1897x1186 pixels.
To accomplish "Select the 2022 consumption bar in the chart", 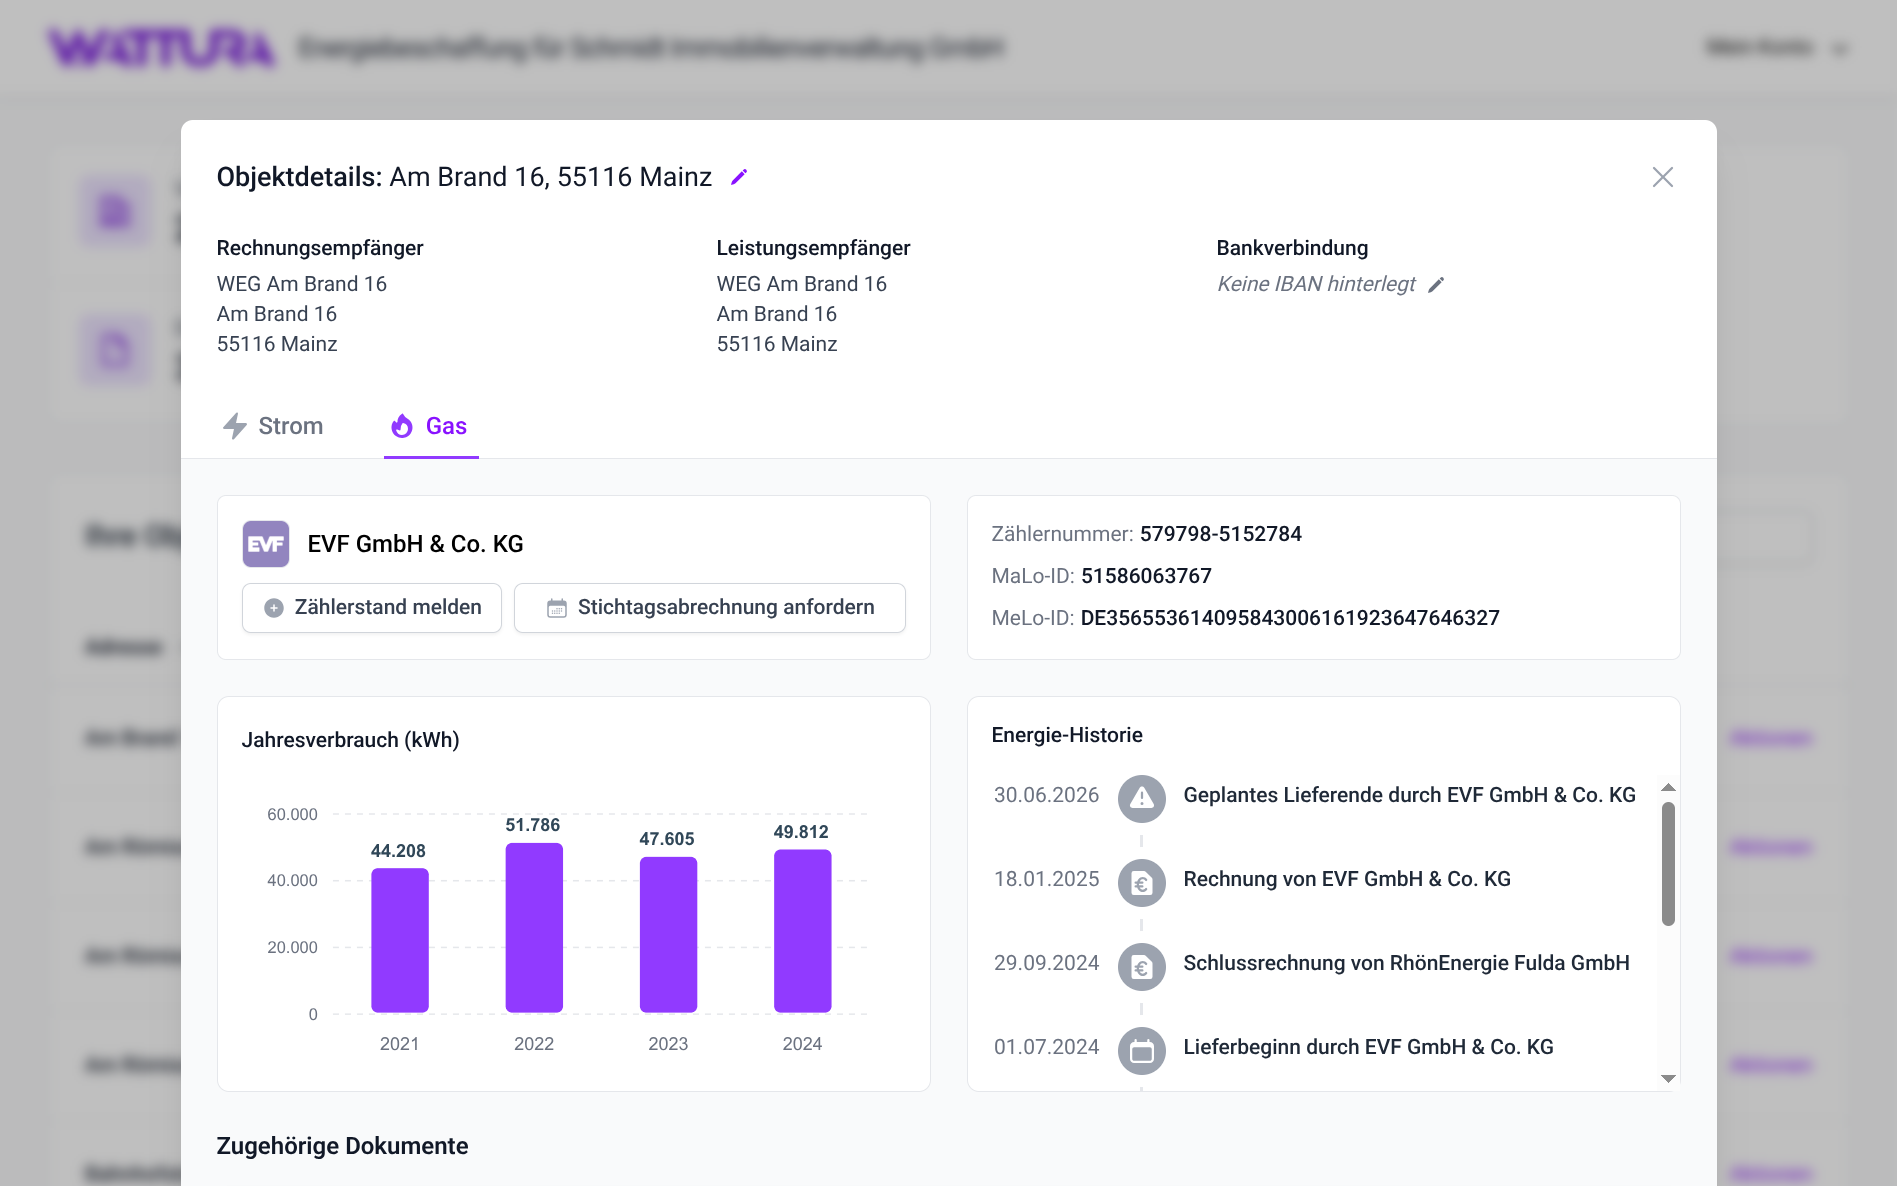I will click(535, 927).
